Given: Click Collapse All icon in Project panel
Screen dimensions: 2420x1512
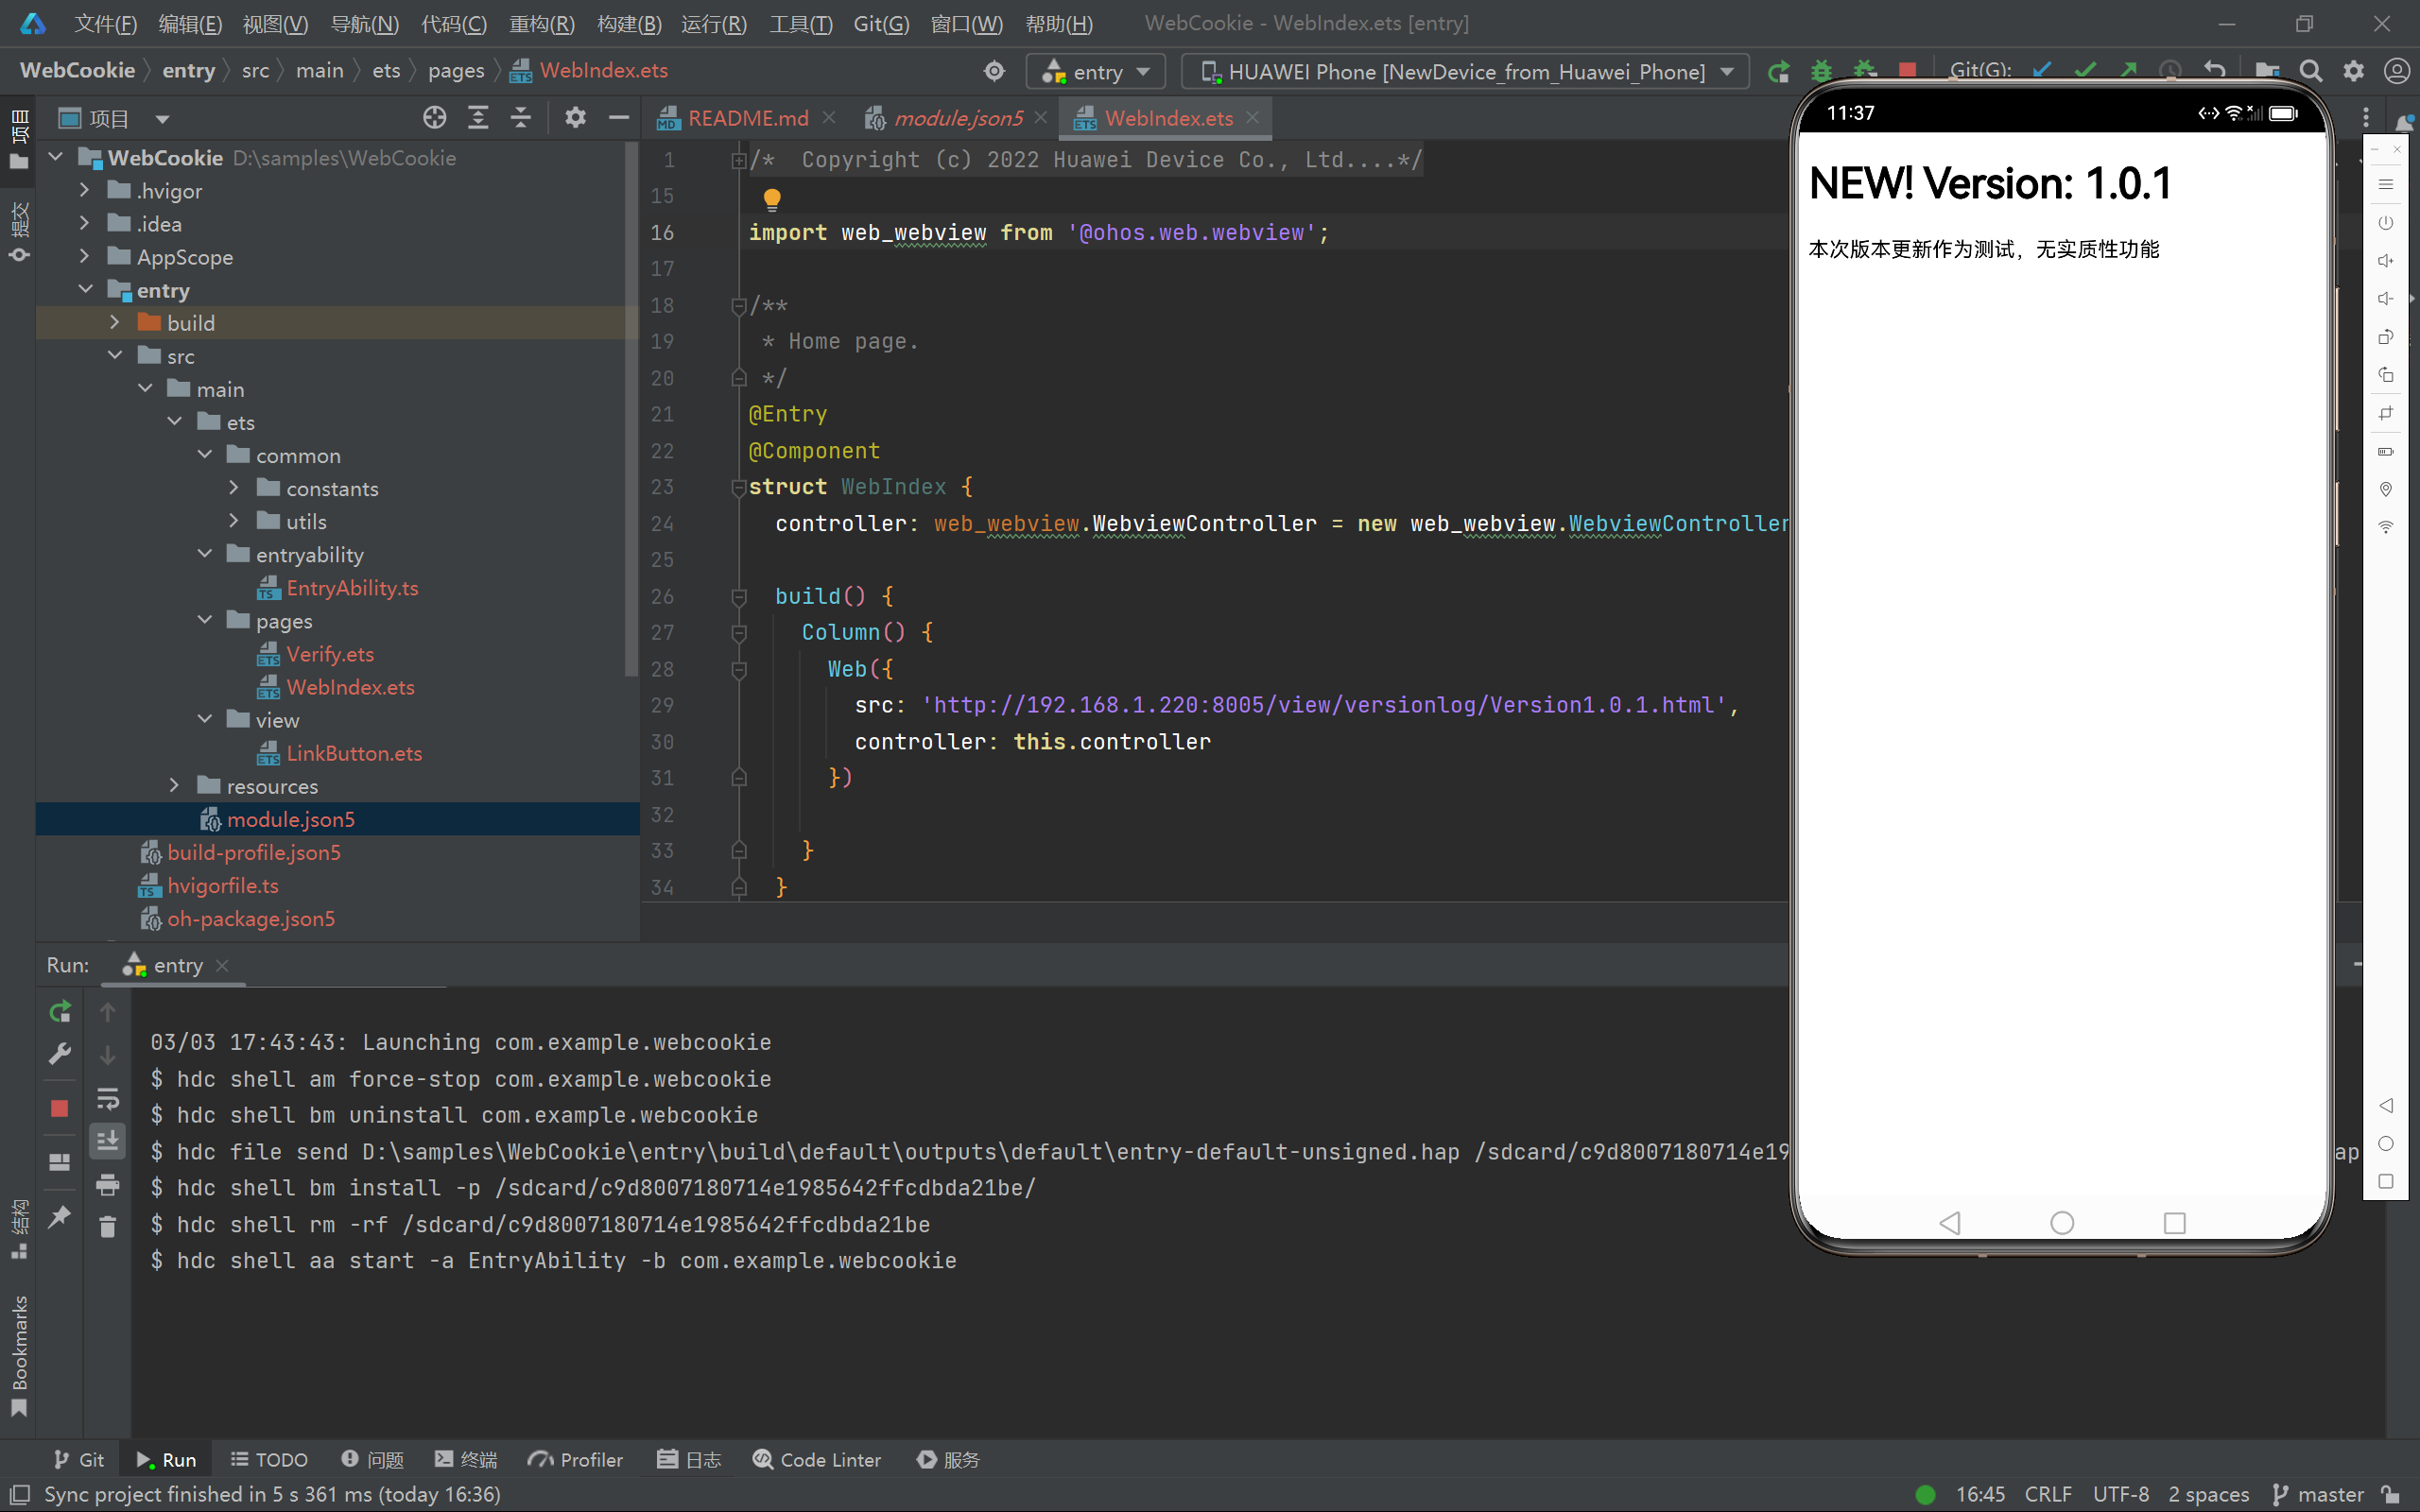Looking at the screenshot, I should point(521,118).
